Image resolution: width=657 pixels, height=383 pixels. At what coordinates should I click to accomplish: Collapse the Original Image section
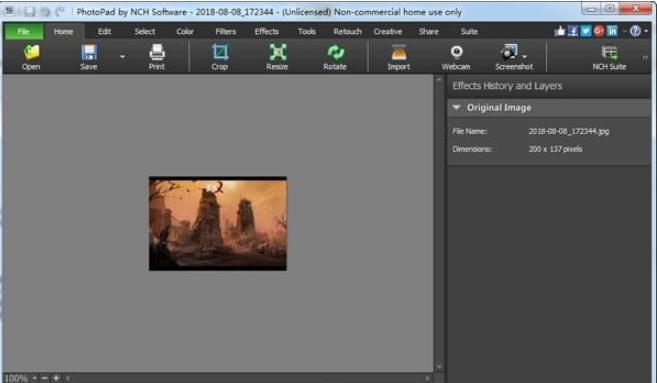coord(457,108)
